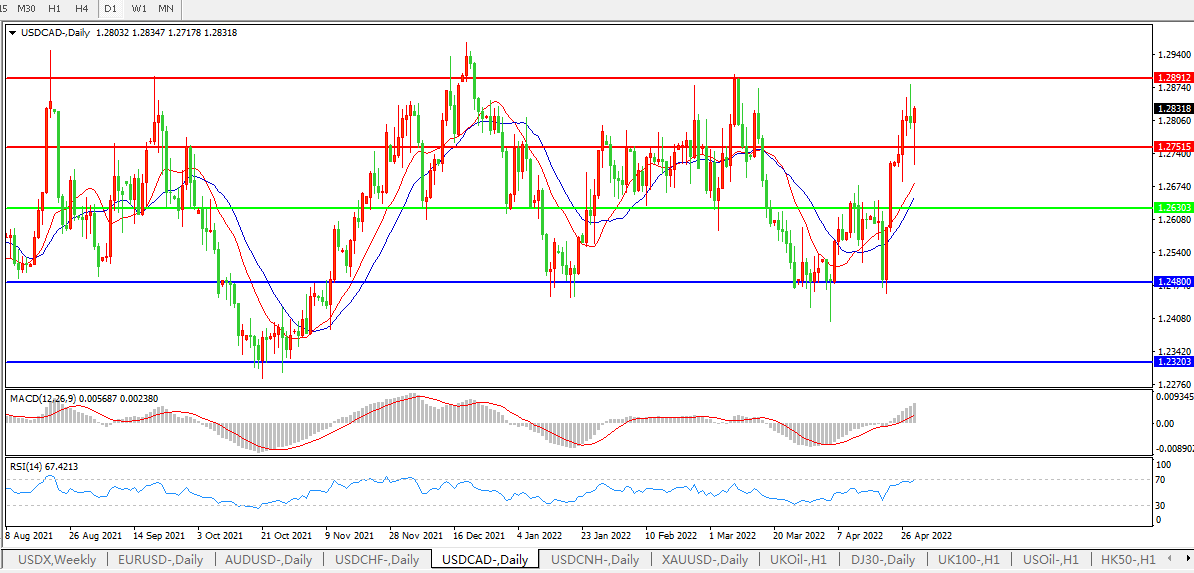Go to the USDCNH Daily tab
Viewport: 1194px width, 573px height.
tap(594, 560)
